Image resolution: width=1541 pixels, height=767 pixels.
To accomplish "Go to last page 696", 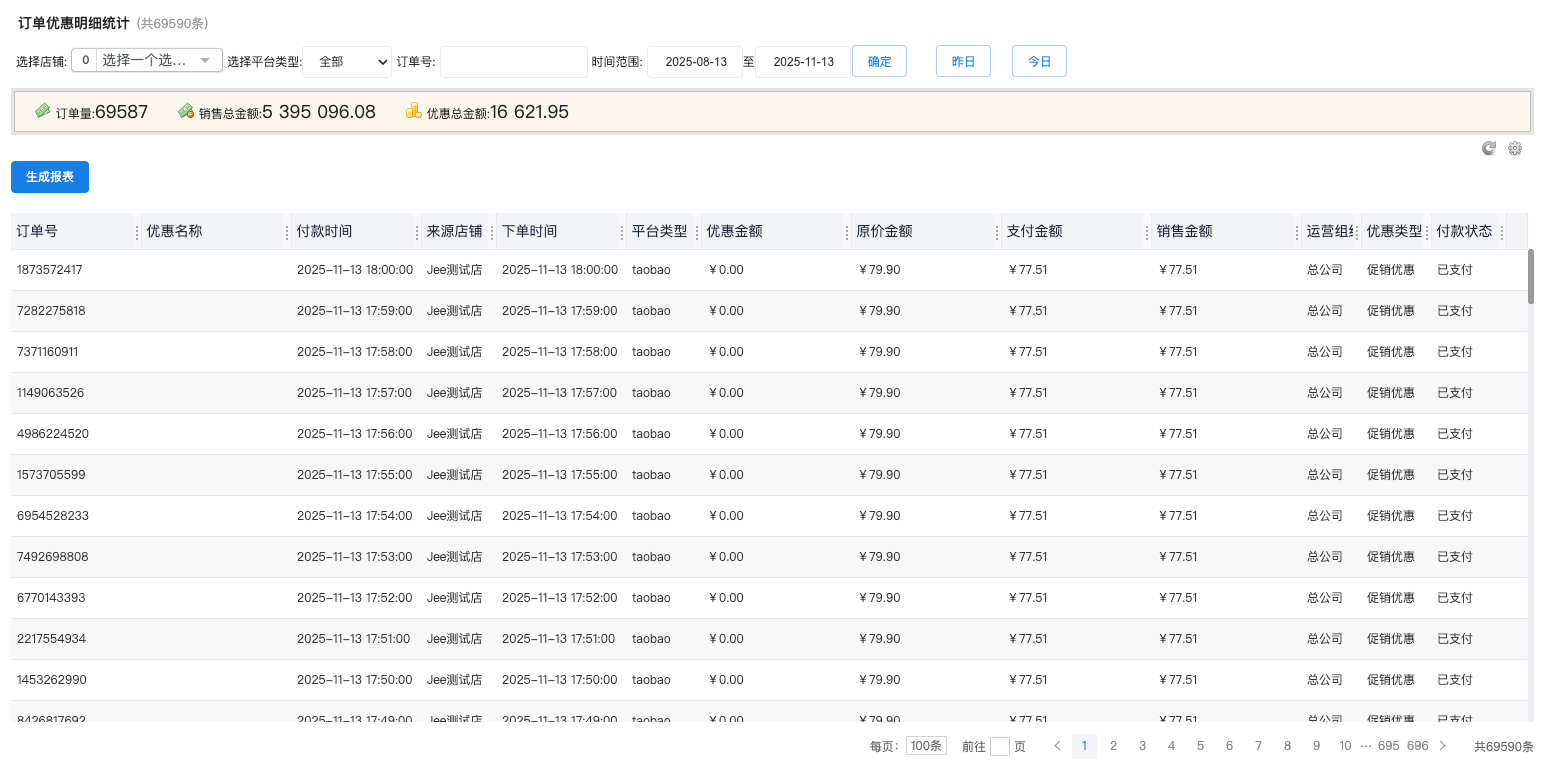I will pos(1417,746).
